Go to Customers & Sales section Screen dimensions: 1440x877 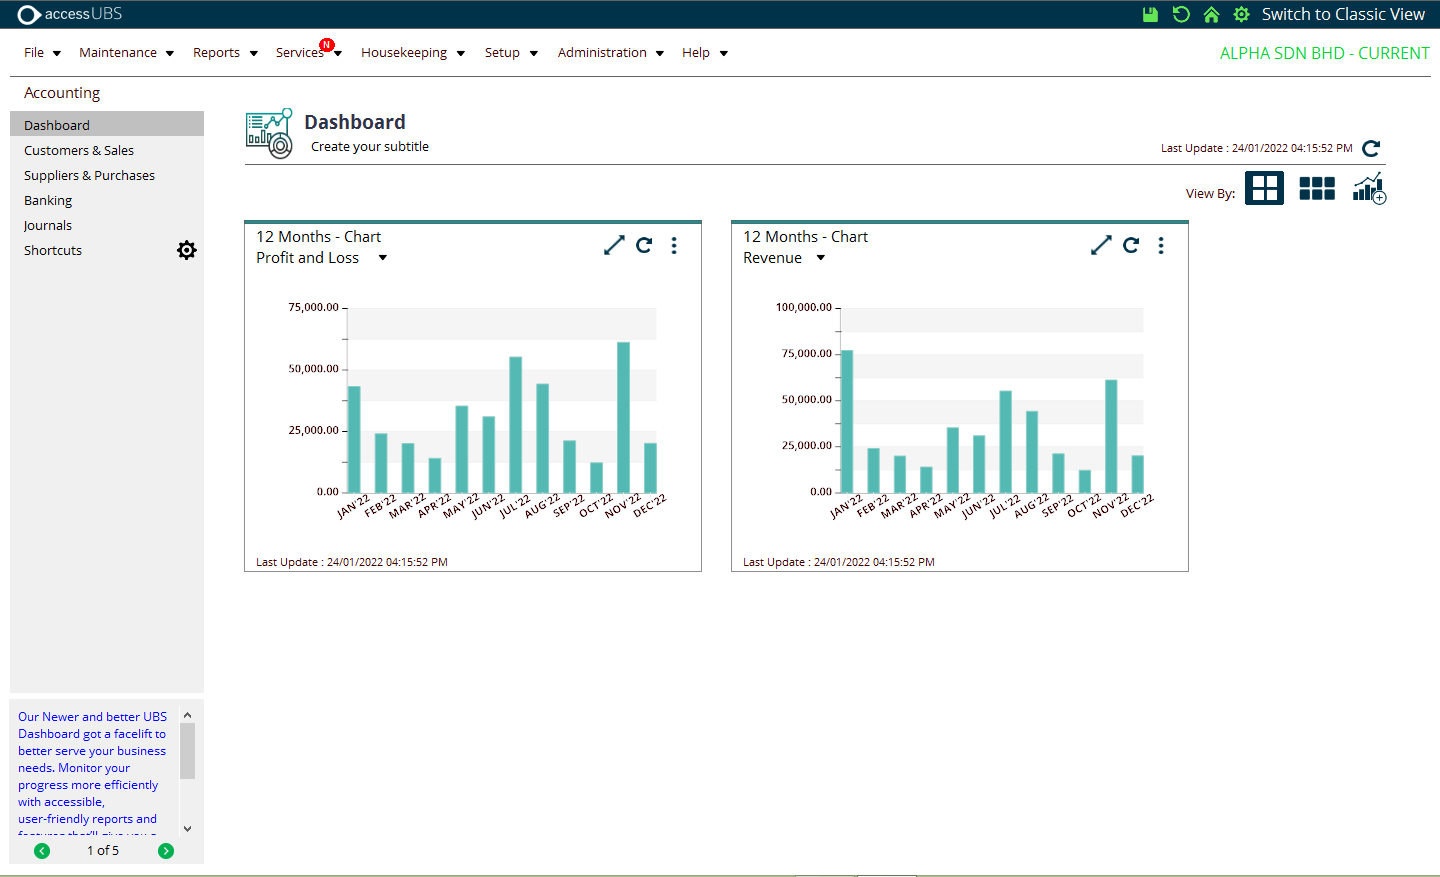coord(79,150)
